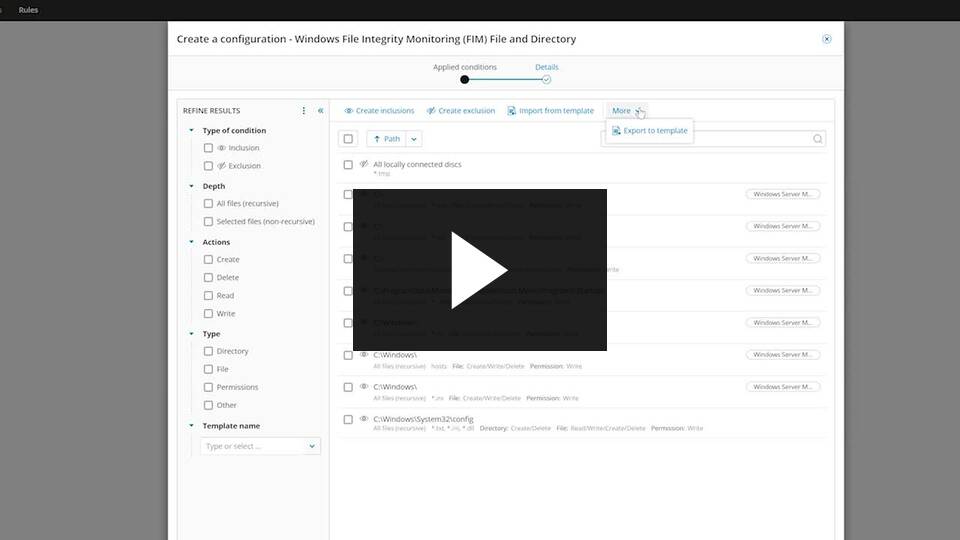Tick the Write action checkbox
Image resolution: width=960 pixels, height=540 pixels.
(208, 313)
